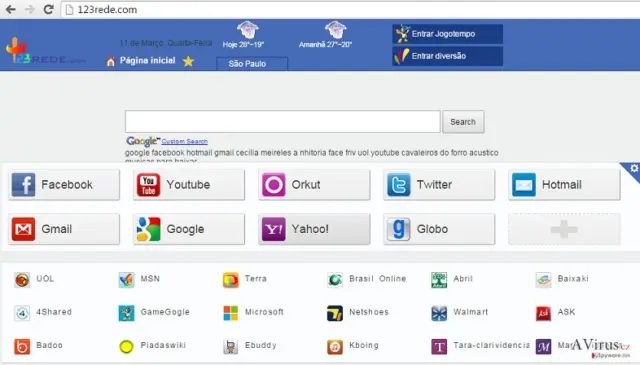The width and height of the screenshot is (640, 365).
Task: Click the Orkut pink circle icon
Action: click(x=273, y=185)
